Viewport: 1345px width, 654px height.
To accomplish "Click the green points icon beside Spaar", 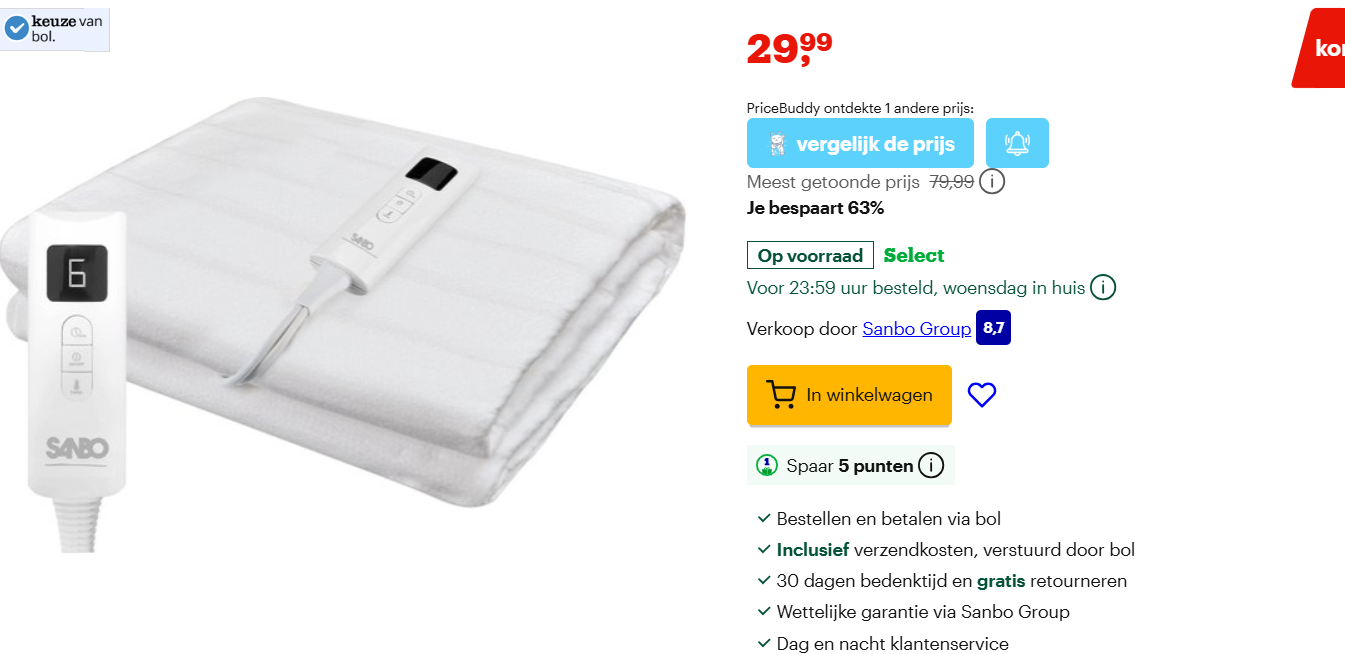I will pyautogui.click(x=767, y=465).
